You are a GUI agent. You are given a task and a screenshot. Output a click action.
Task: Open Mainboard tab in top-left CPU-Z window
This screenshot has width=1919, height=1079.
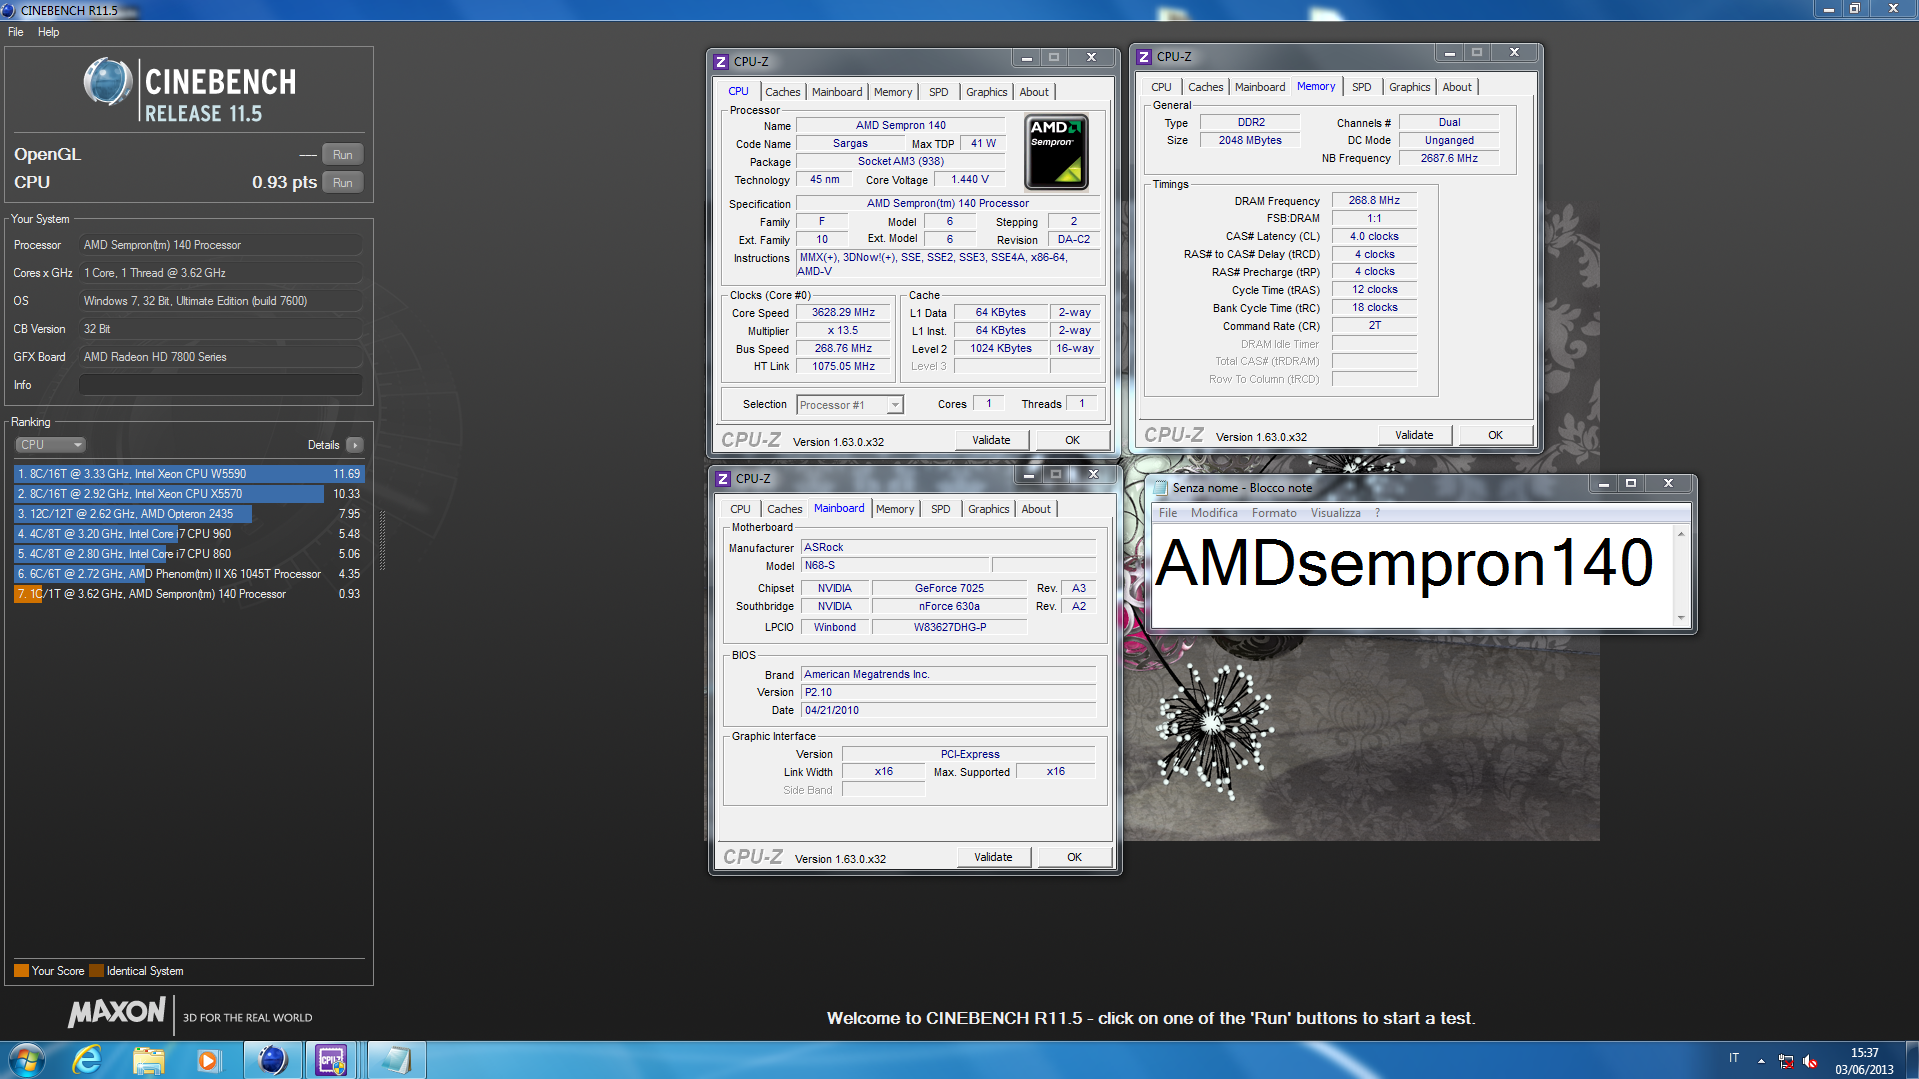837,92
